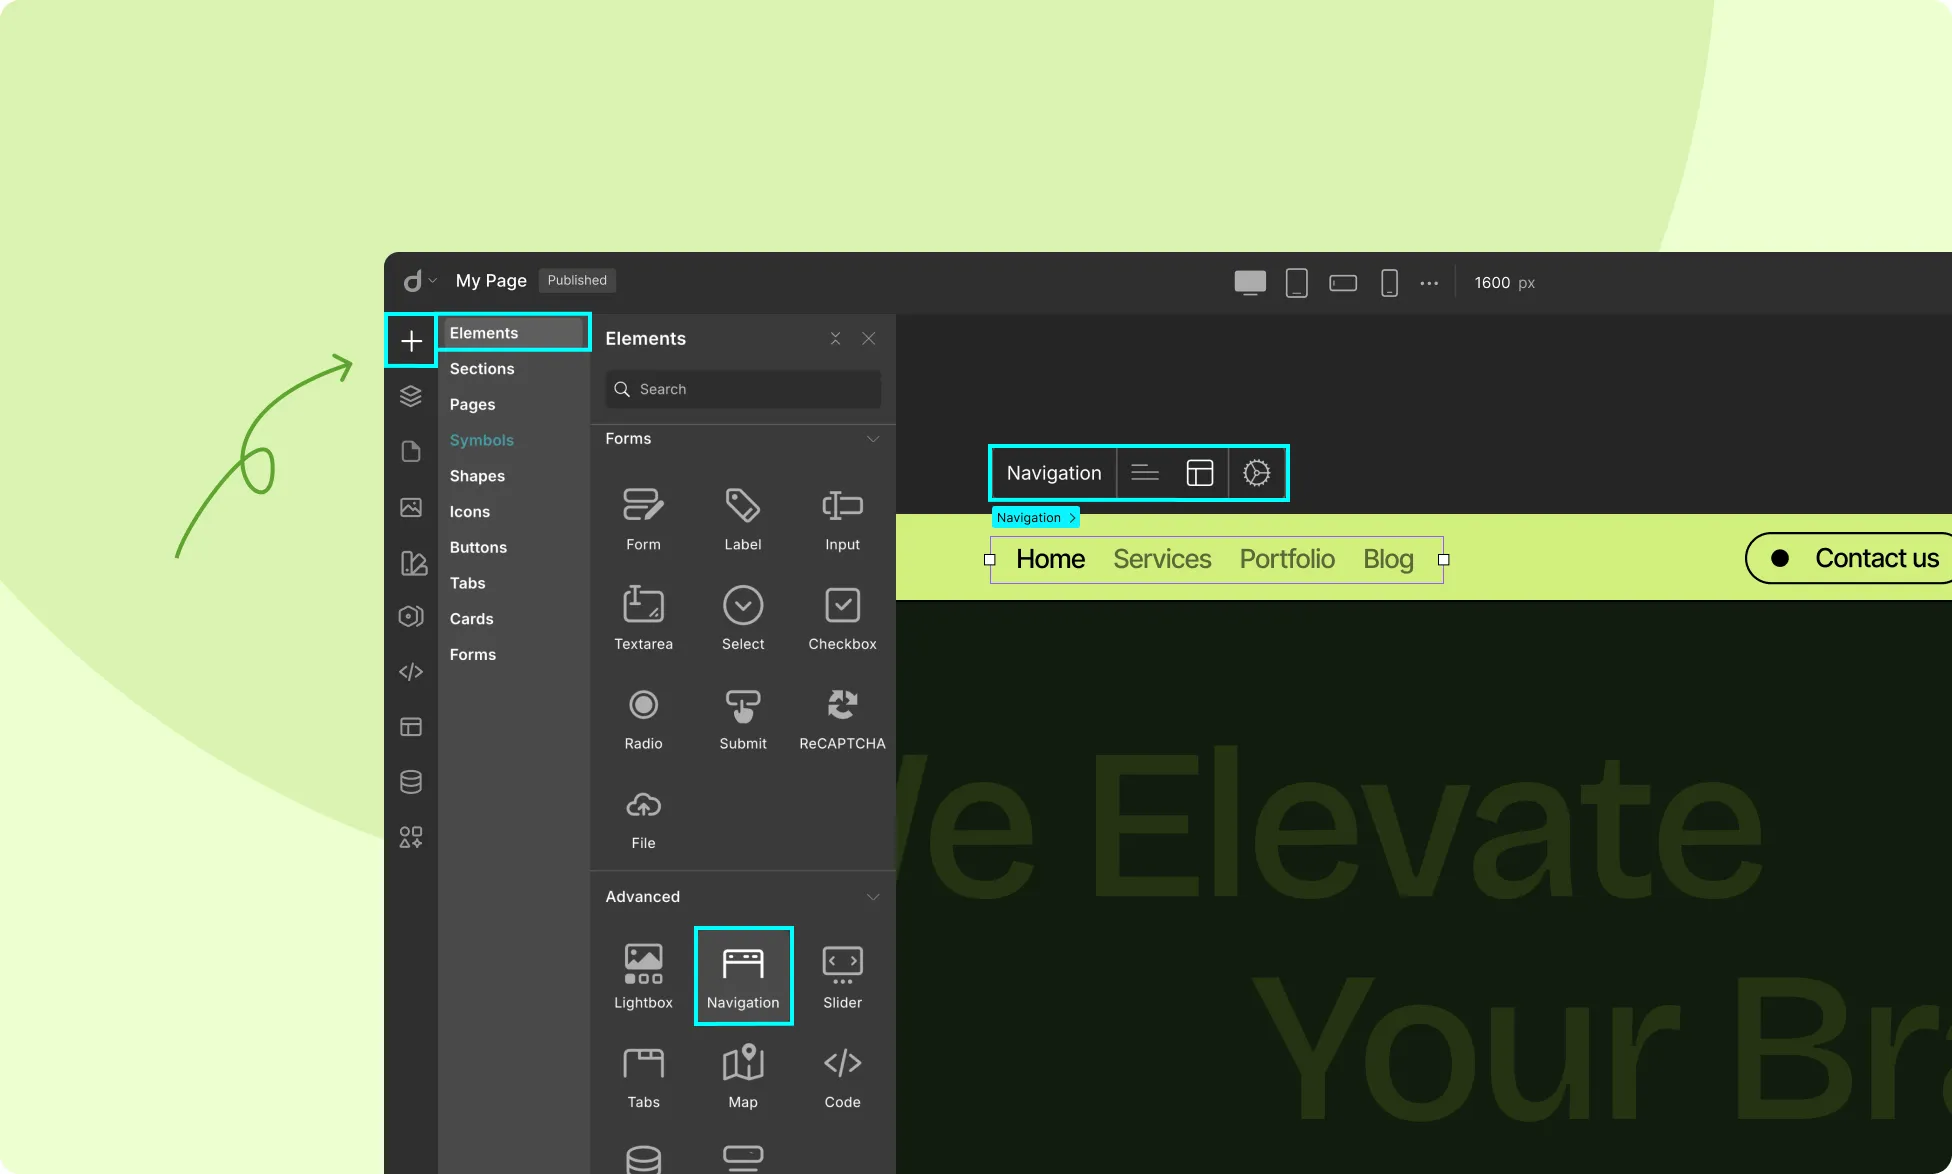This screenshot has width=1952, height=1174.
Task: Click the My Page title
Action: 491,281
